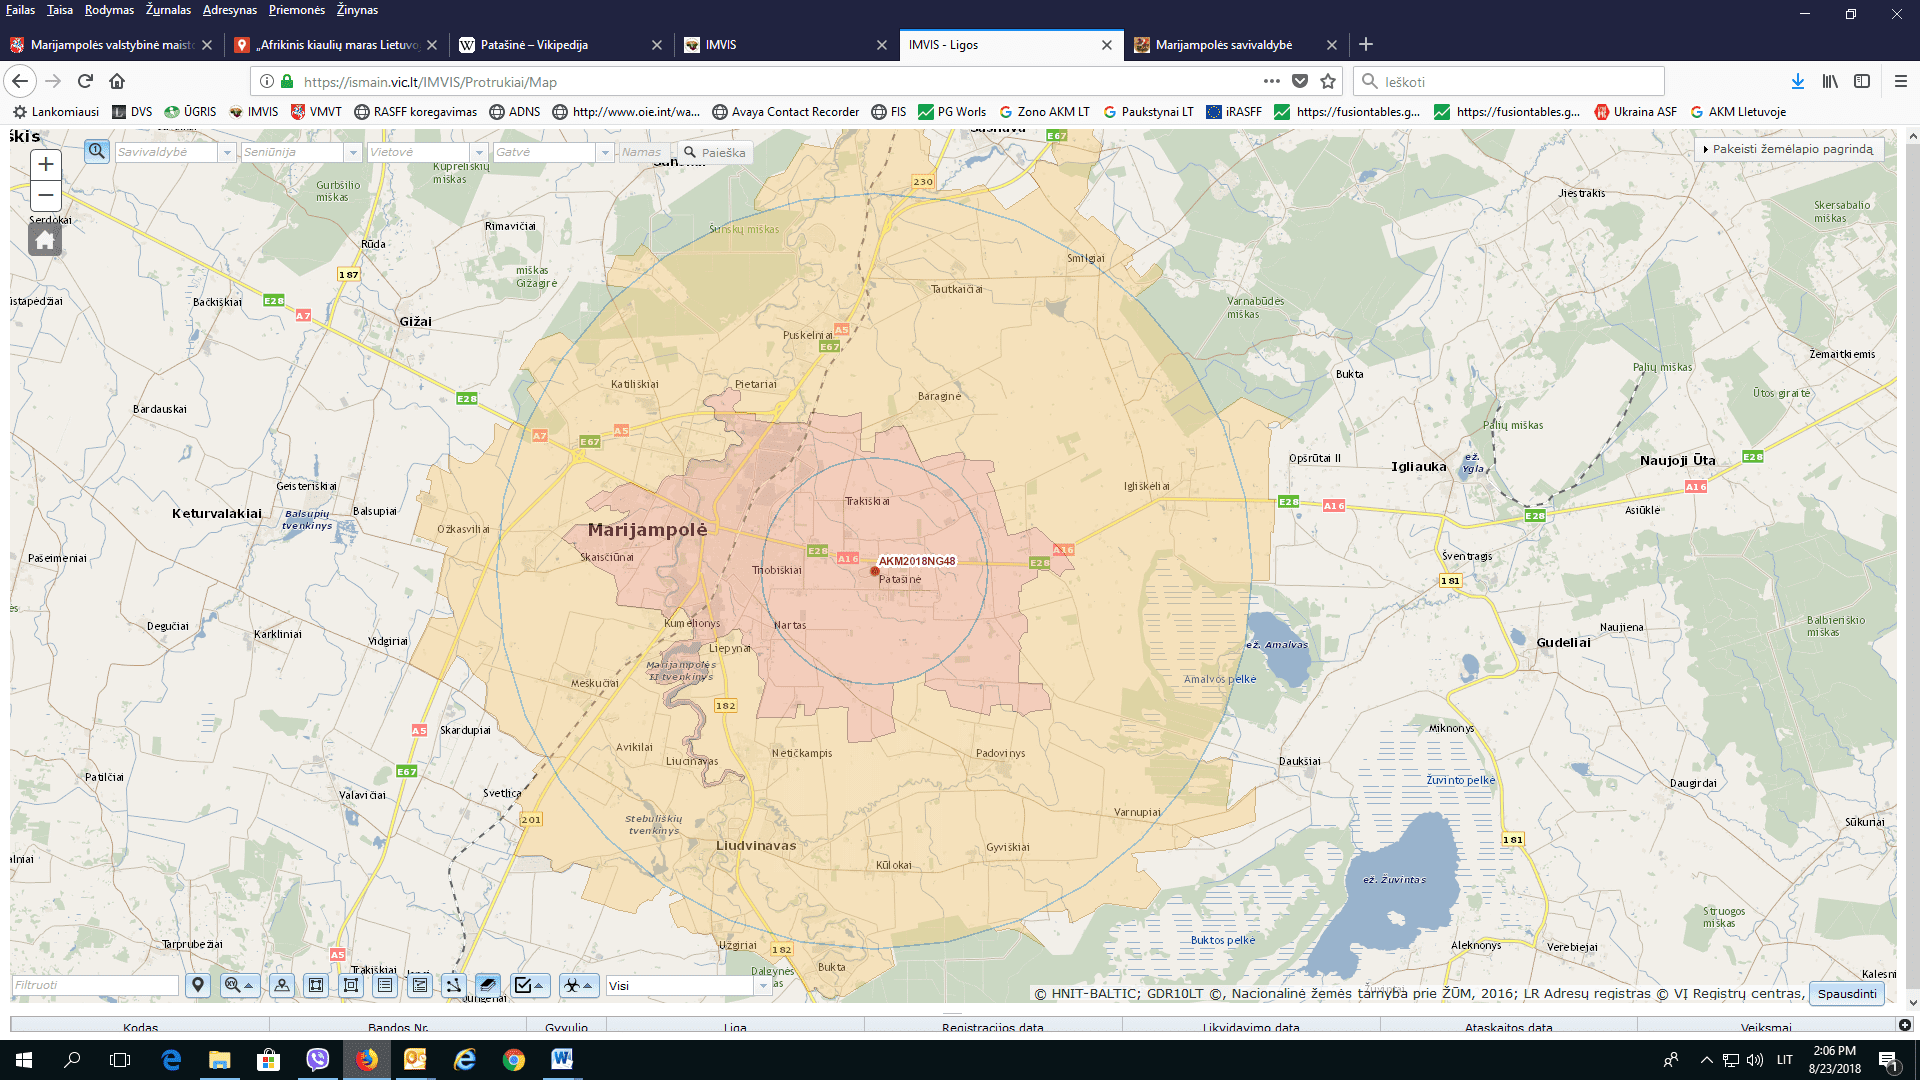Open the checkmark selection dropdown

click(530, 985)
